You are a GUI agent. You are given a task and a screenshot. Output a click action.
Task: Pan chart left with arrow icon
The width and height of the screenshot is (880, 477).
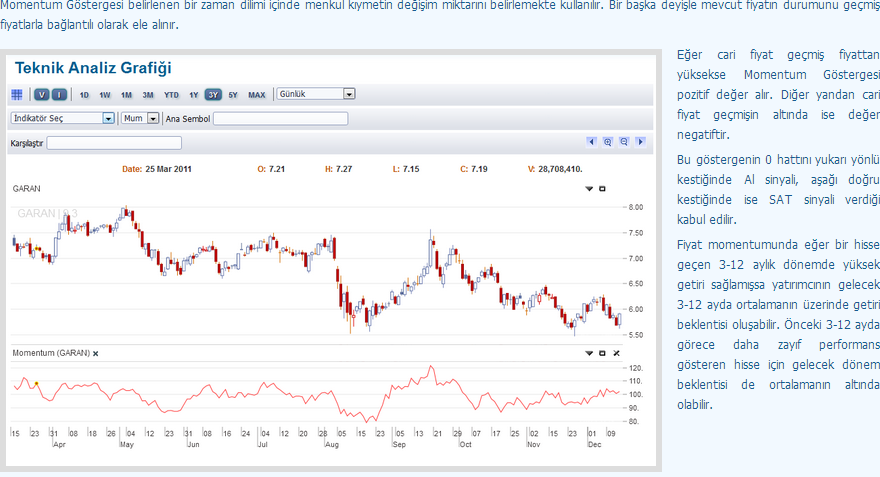point(591,142)
